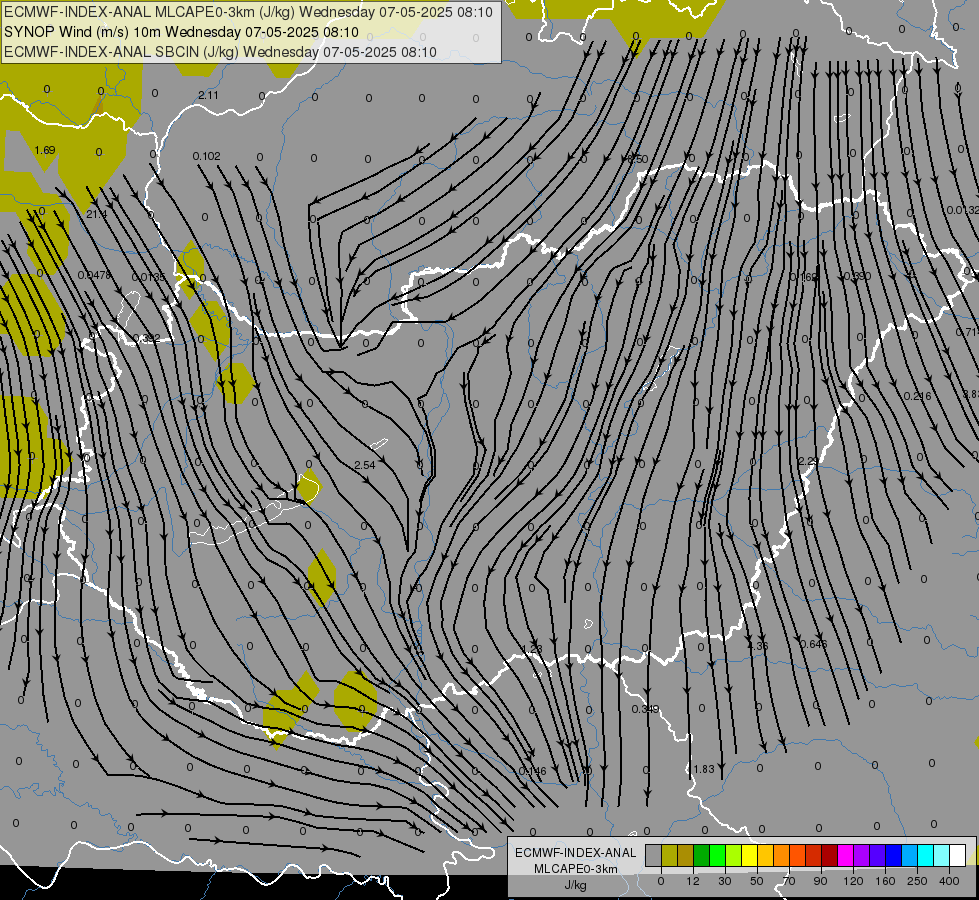Click the map value 0.0478
The height and width of the screenshot is (900, 979).
(94, 275)
